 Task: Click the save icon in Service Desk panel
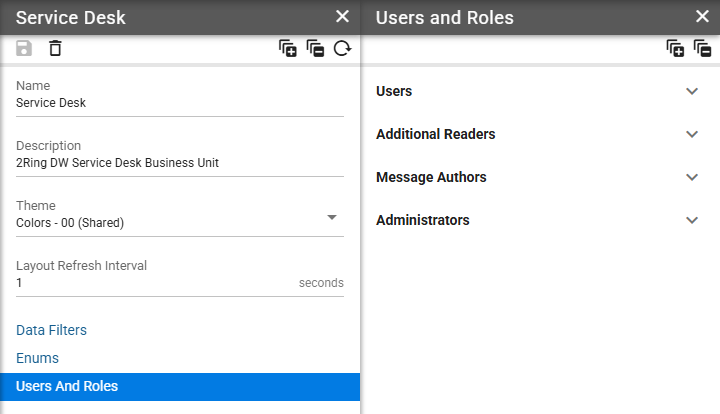[x=24, y=48]
